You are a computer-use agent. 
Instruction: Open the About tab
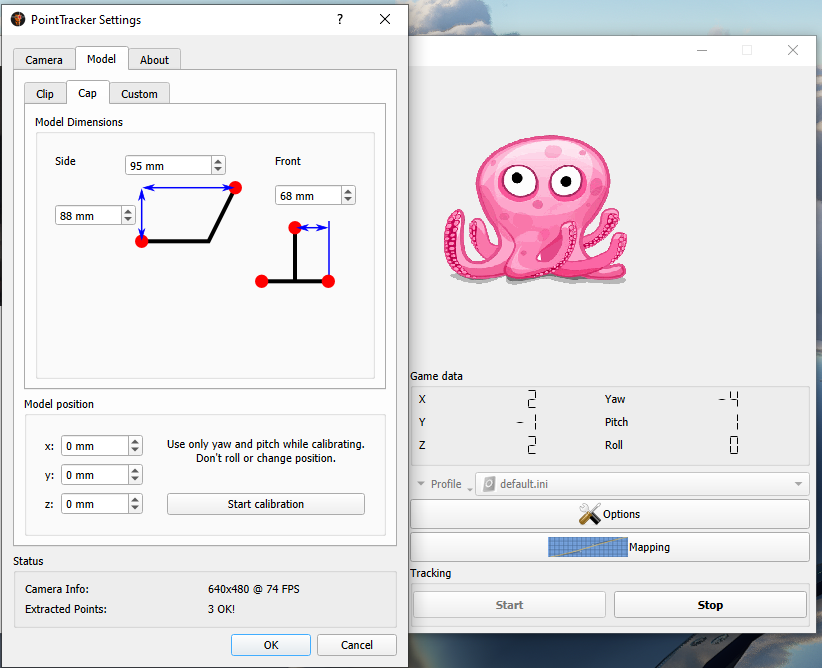[154, 60]
